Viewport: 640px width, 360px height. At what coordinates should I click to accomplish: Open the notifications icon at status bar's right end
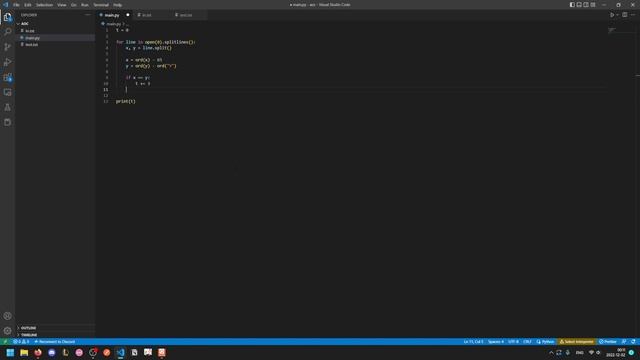633,342
